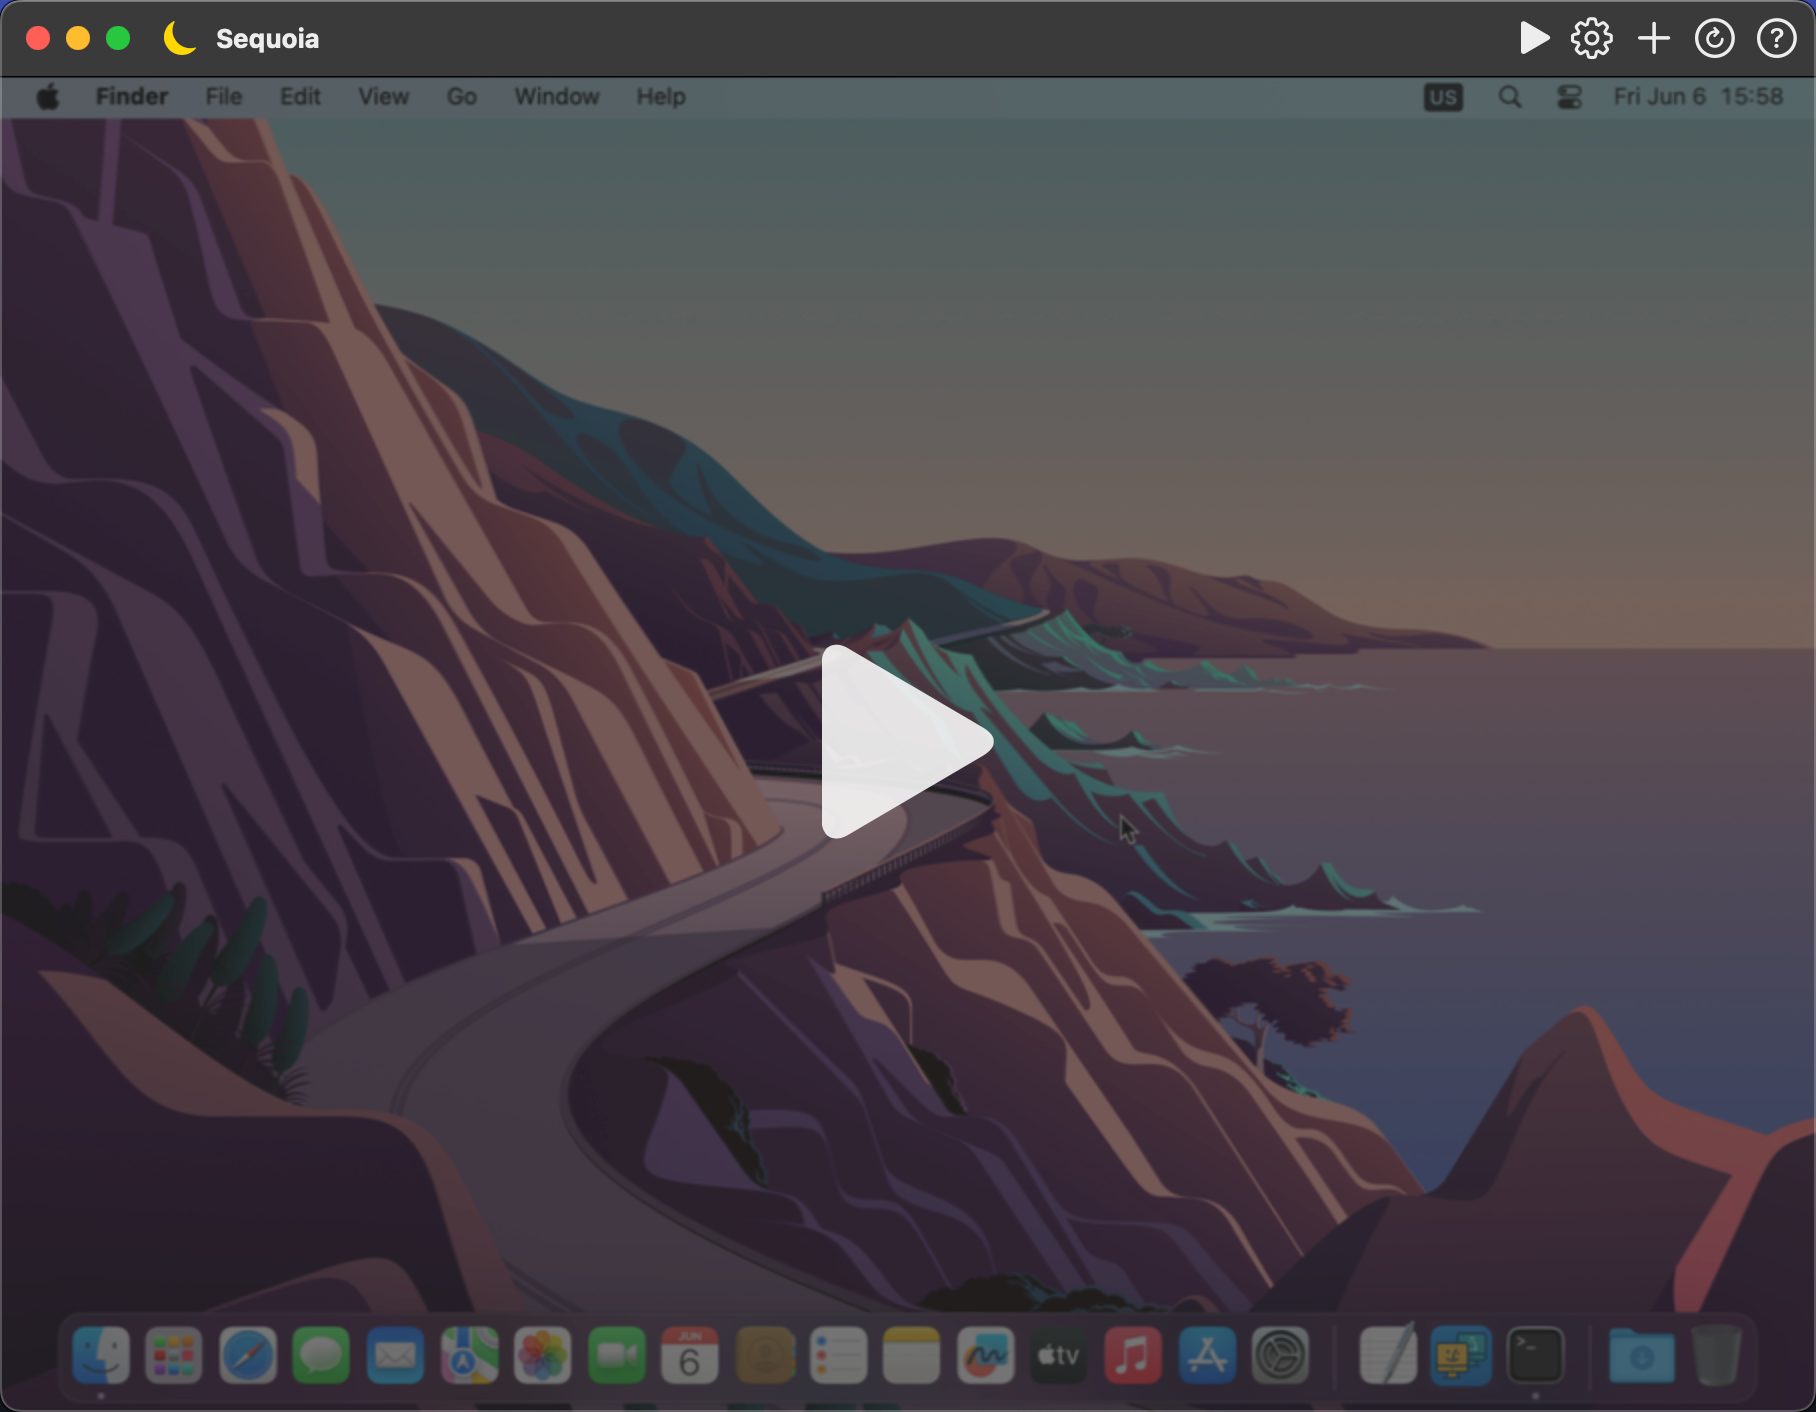Click the crescent moon icon beside Sequoia

point(180,39)
